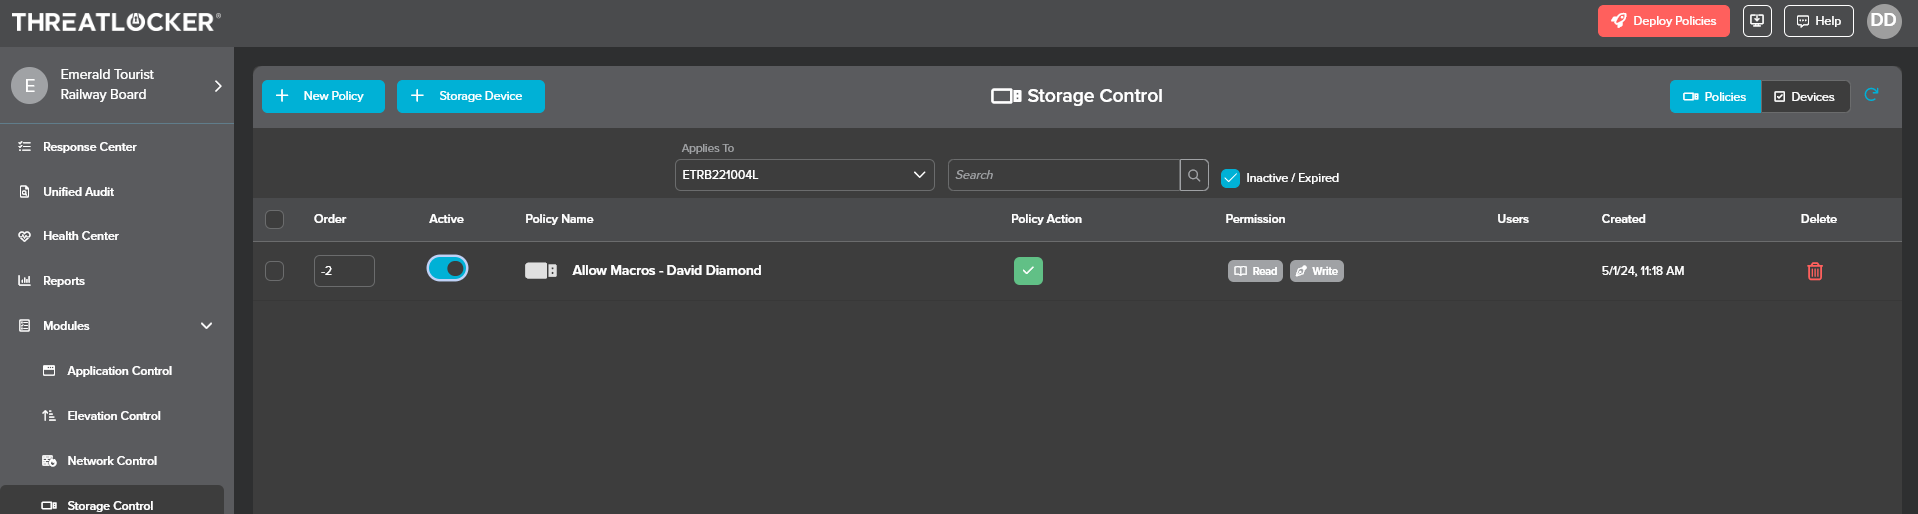
Task: Click the Created column header
Action: 1623,219
